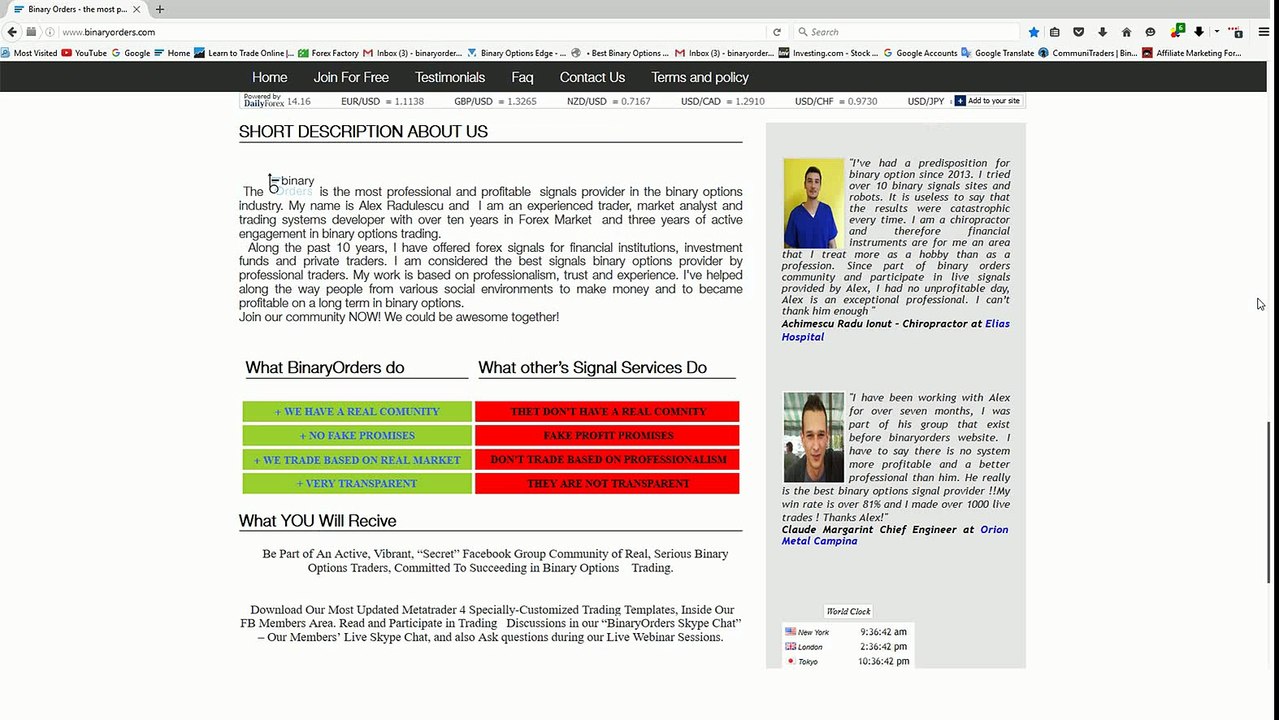Open the browser hamburger menu
Screen dimensions: 1279x720
pyautogui.click(x=1264, y=32)
